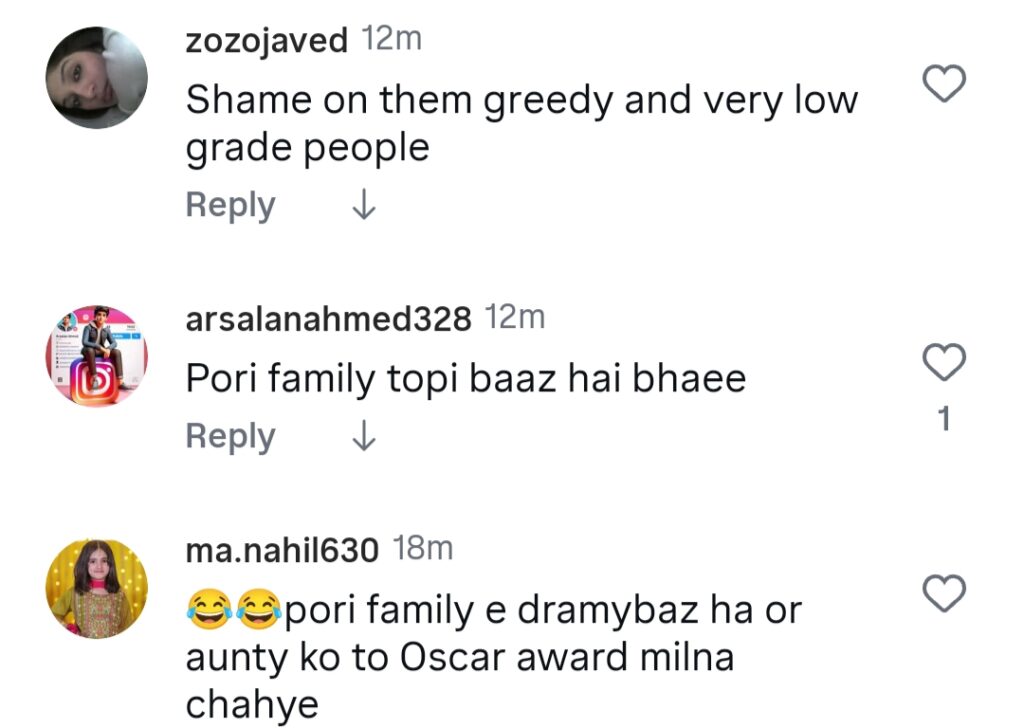Image resolution: width=1024 pixels, height=728 pixels.
Task: Open zozojaved's profile picture
Action: pyautogui.click(x=98, y=78)
